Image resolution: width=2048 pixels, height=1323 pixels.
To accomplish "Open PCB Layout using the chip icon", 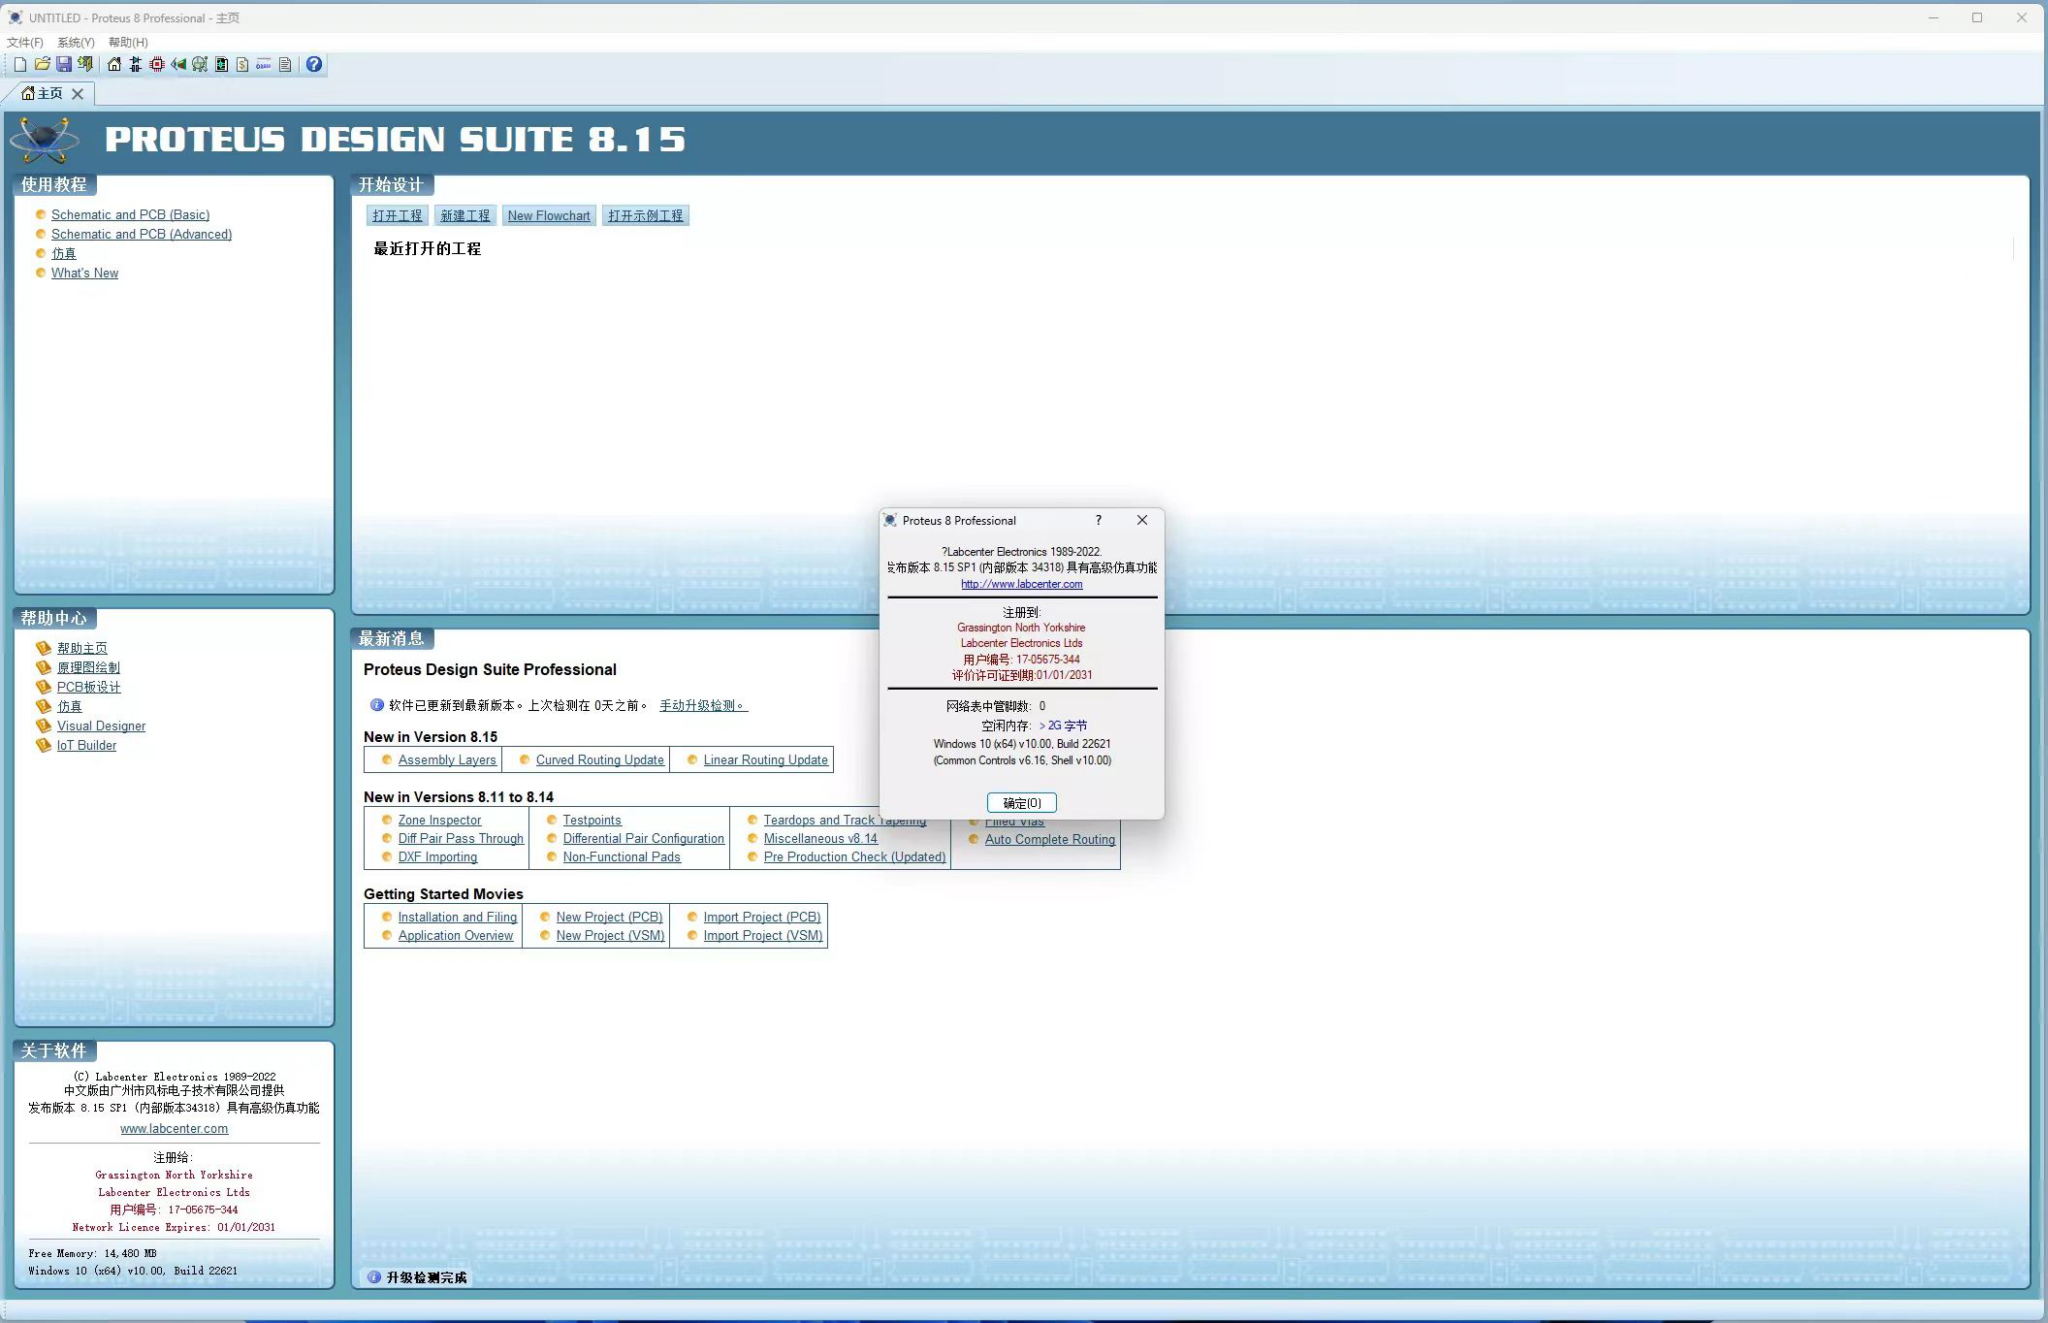I will (157, 65).
